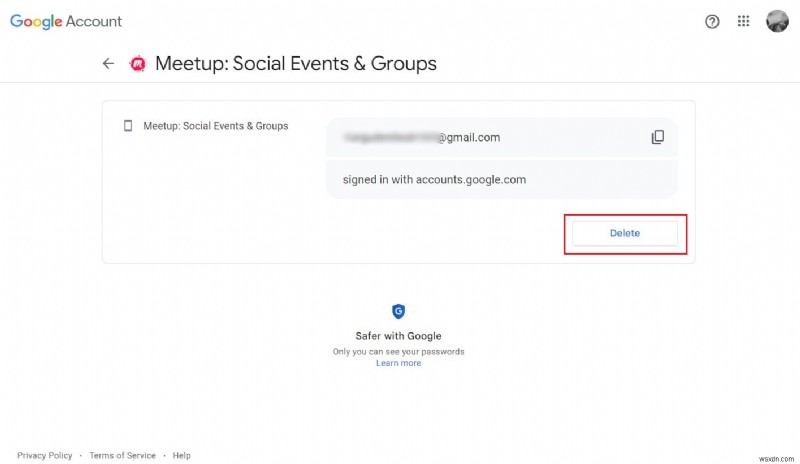Click the blurred gmail.com address field
The height and width of the screenshot is (464, 800).
tap(502, 137)
